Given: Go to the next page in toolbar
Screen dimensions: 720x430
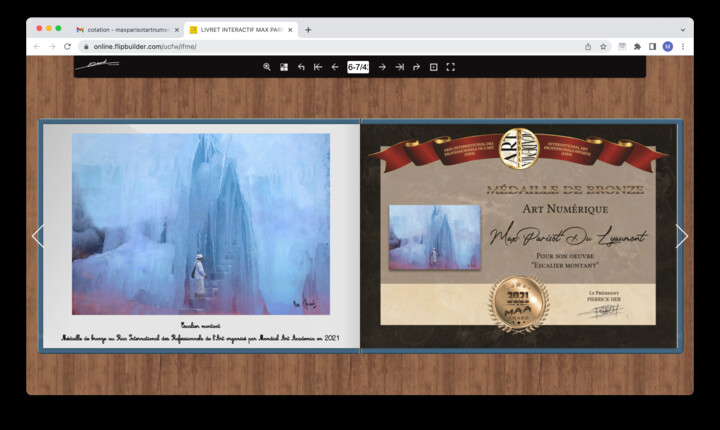Looking at the screenshot, I should 382,67.
